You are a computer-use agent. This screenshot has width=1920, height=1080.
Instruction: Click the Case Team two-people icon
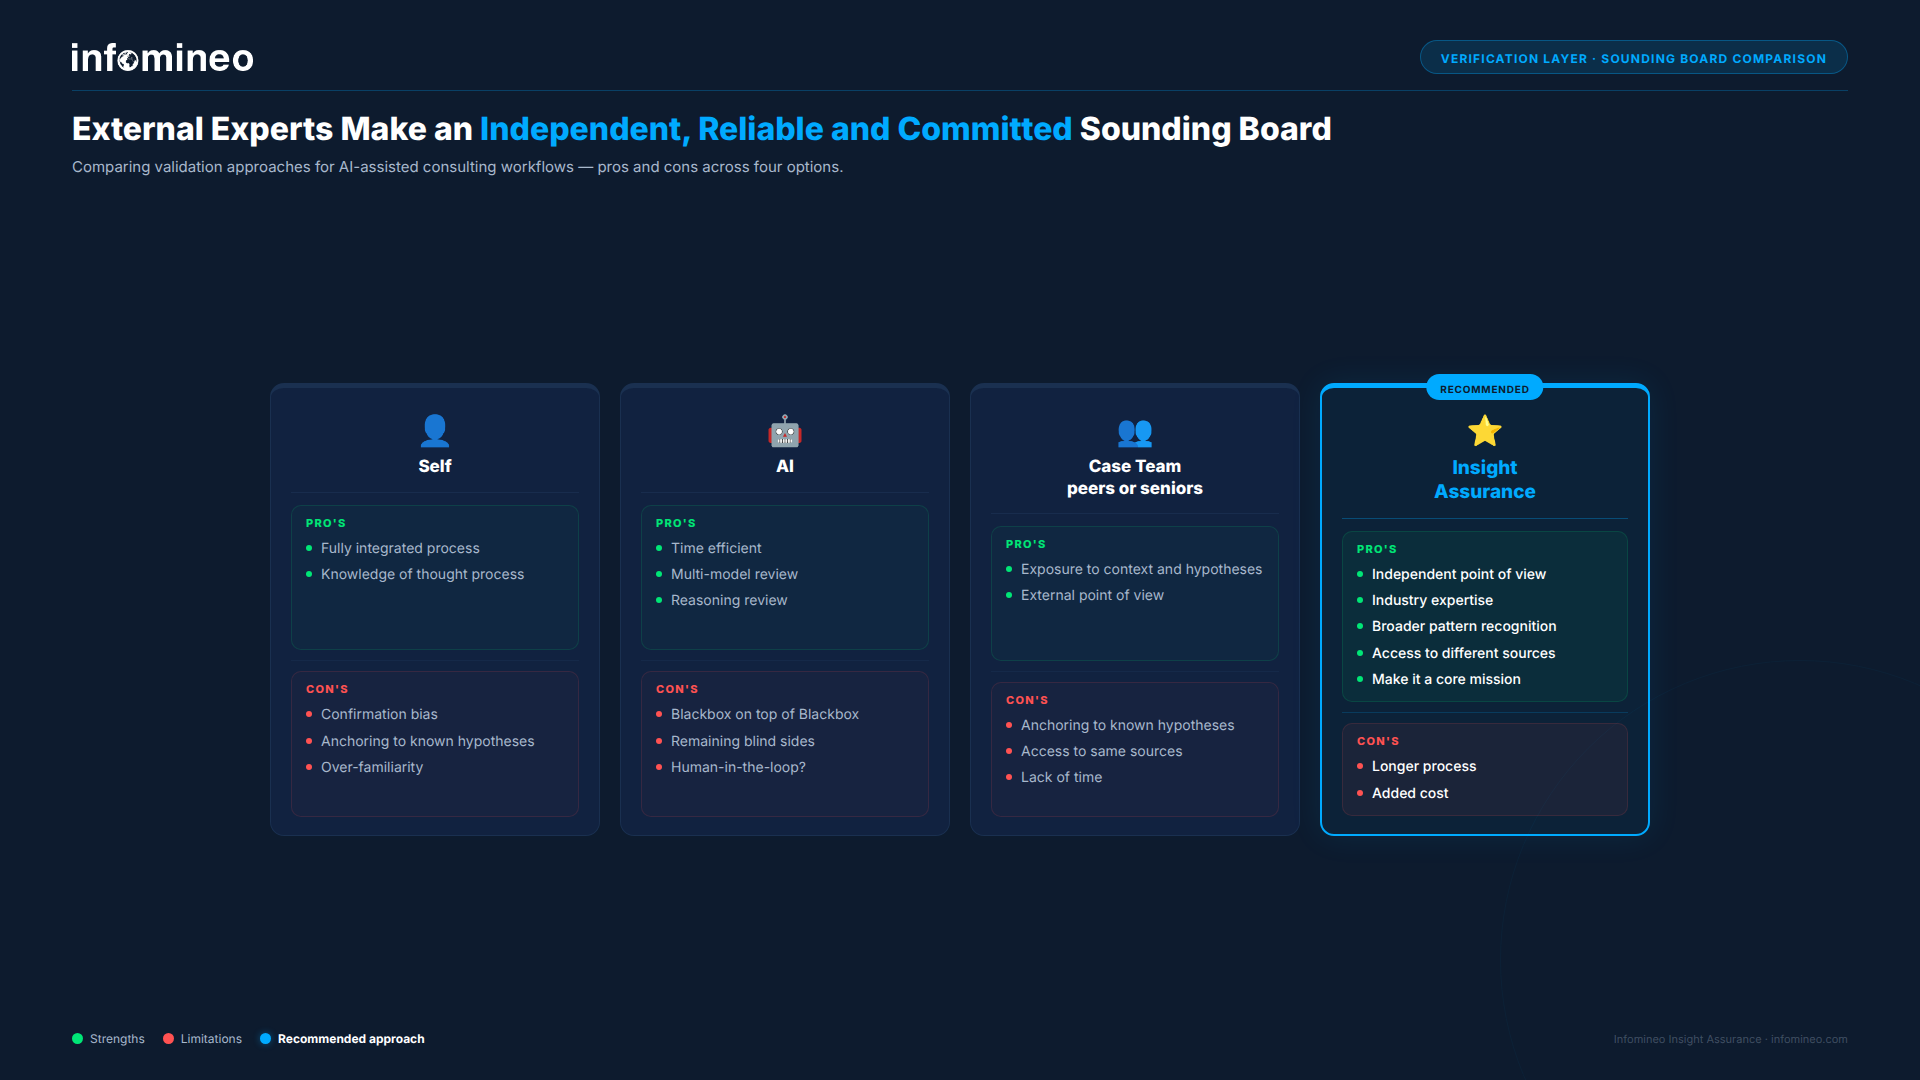pos(1135,431)
